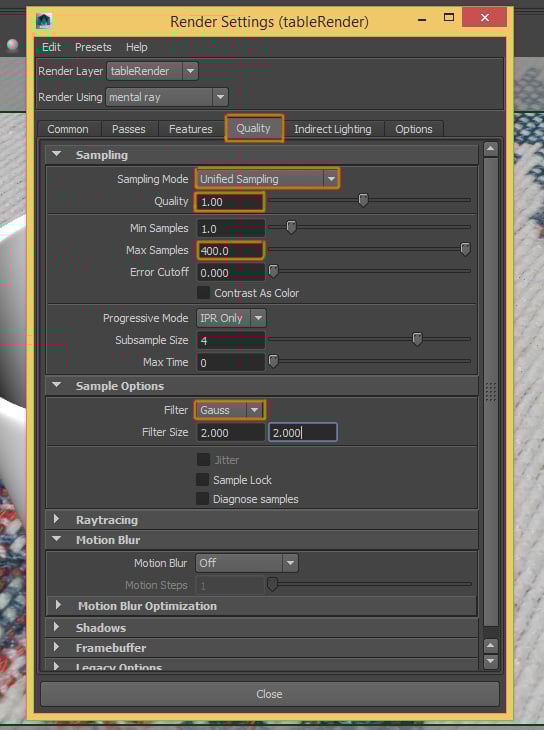Enable the Sample Lock checkbox
Viewport: 544px width, 730px height.
203,480
